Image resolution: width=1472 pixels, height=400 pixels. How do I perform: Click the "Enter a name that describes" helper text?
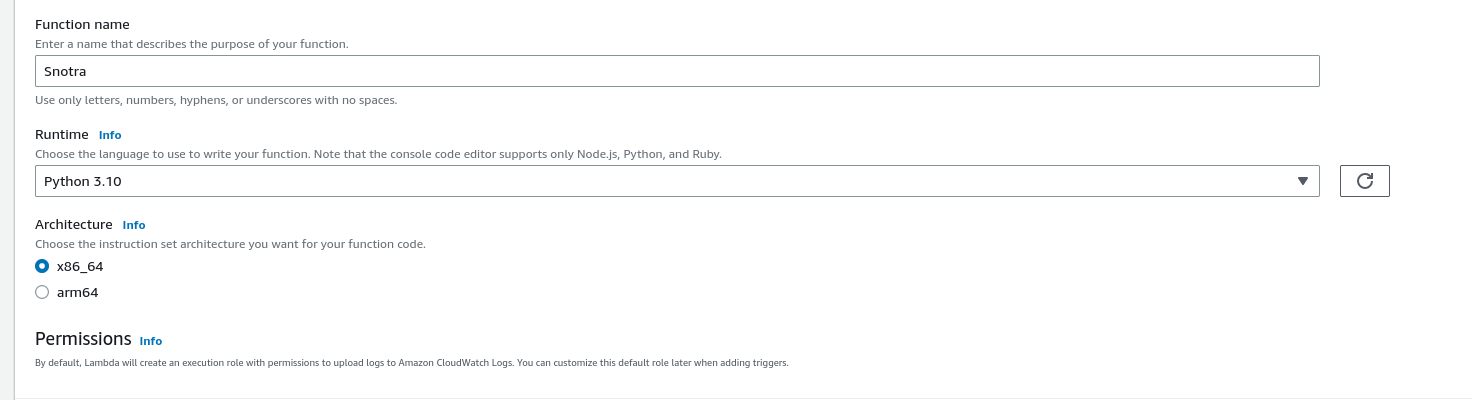191,44
